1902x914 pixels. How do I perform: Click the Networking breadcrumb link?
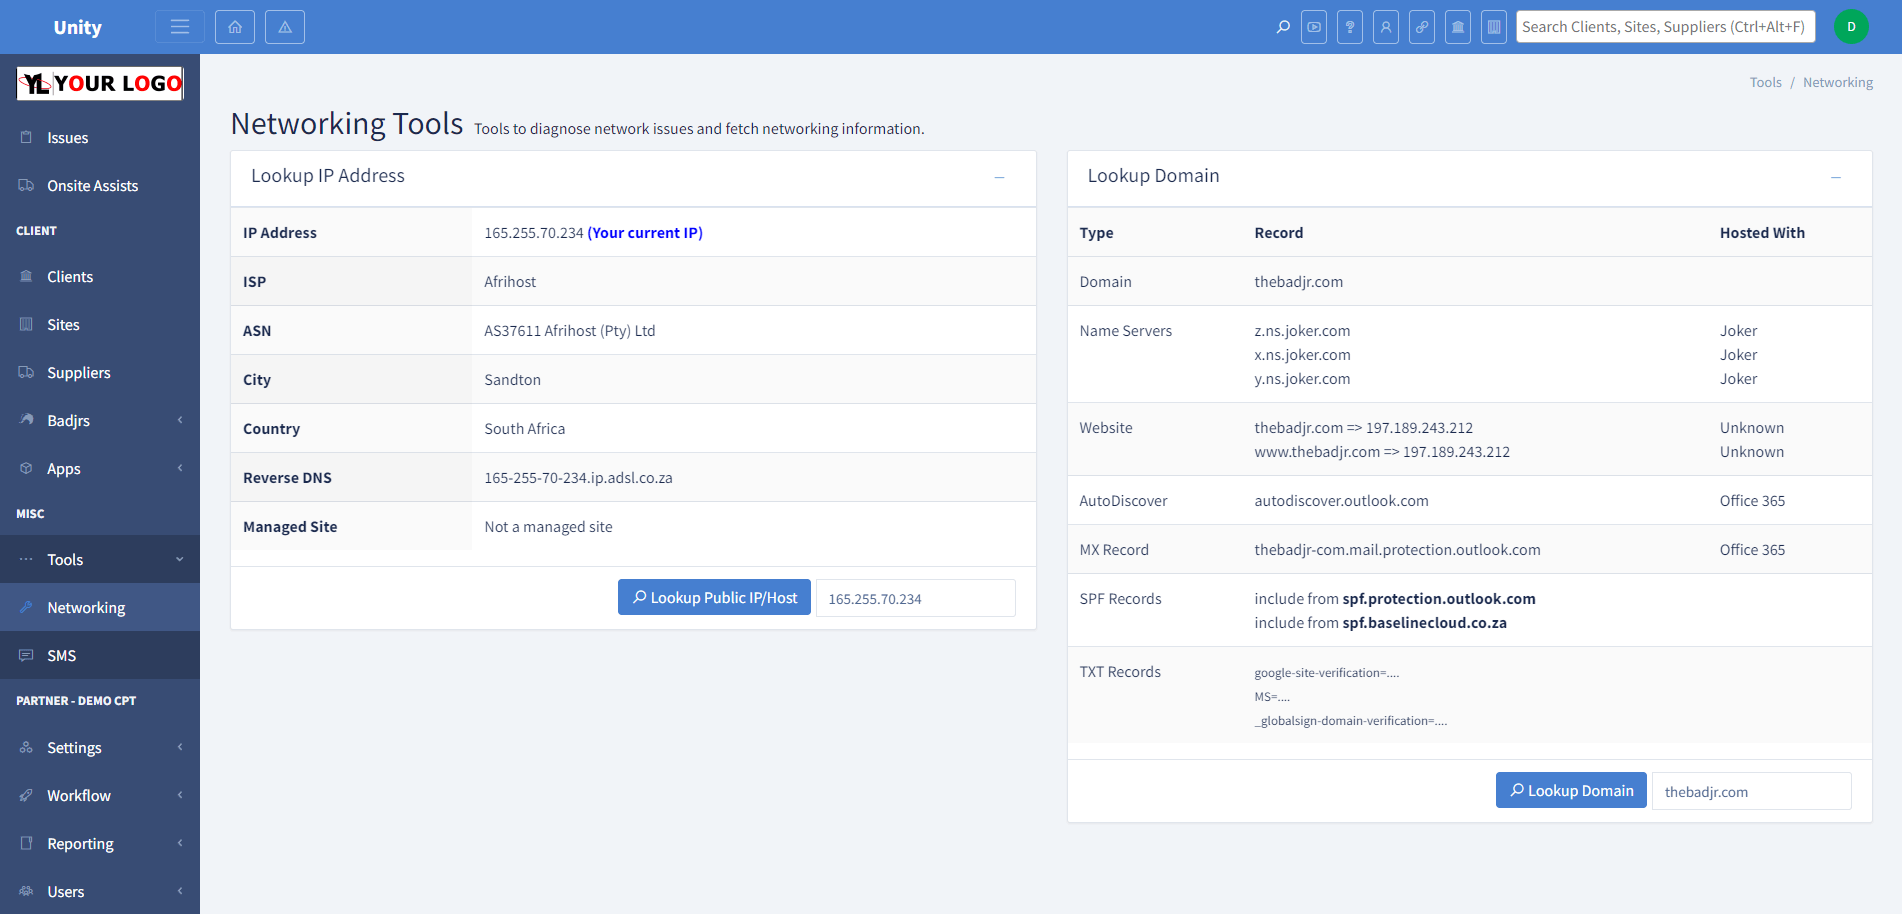click(1838, 82)
